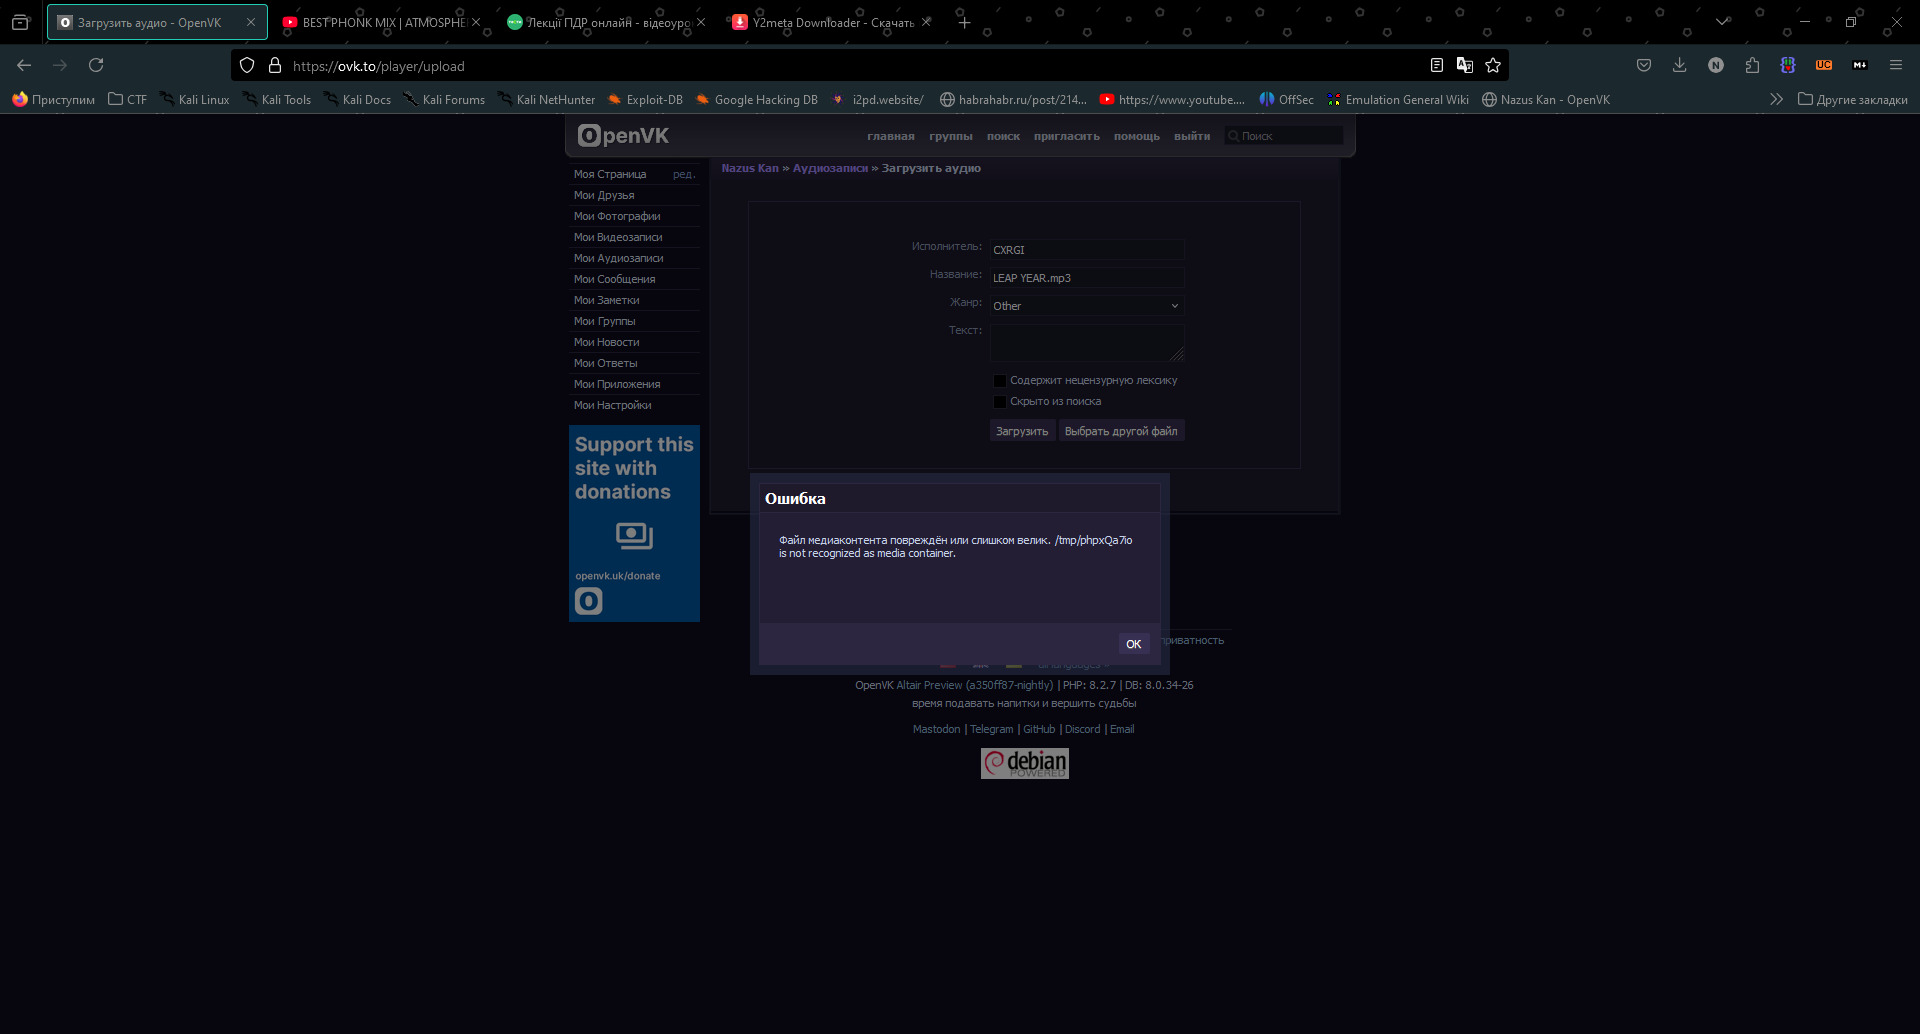The width and height of the screenshot is (1920, 1034).
Task: Click the round N account icon
Action: pos(1716,65)
